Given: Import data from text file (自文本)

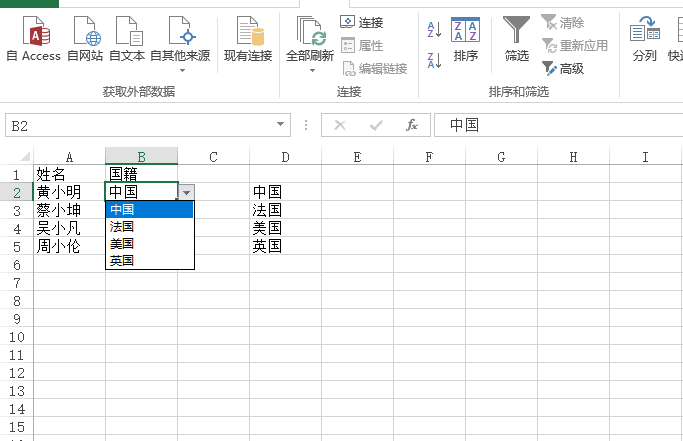Looking at the screenshot, I should [127, 39].
